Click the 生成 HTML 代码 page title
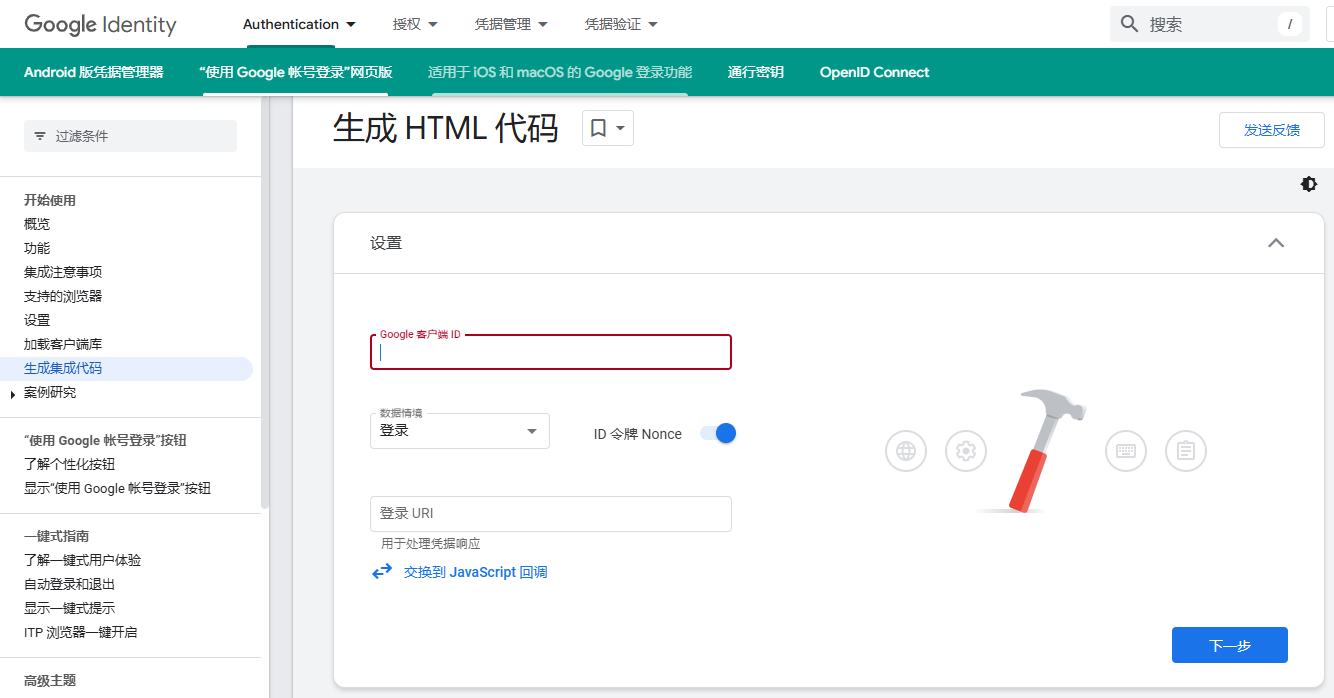Image resolution: width=1334 pixels, height=698 pixels. click(x=445, y=128)
